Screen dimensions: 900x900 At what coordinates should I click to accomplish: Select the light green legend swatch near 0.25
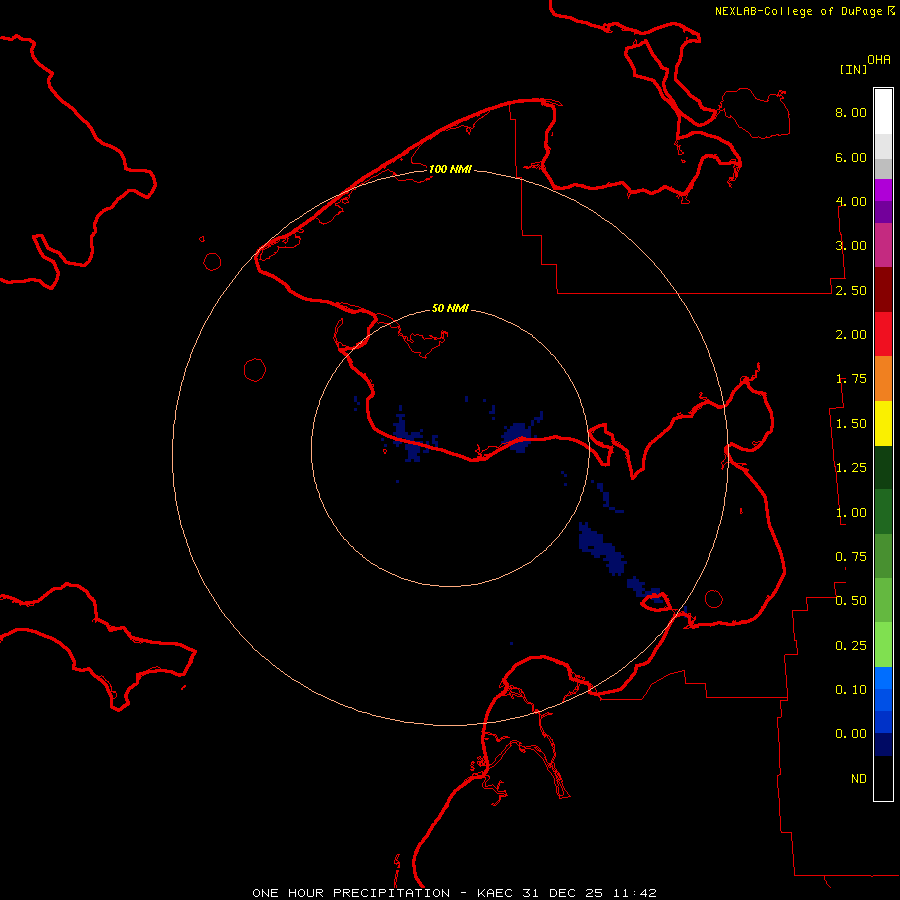pos(883,645)
